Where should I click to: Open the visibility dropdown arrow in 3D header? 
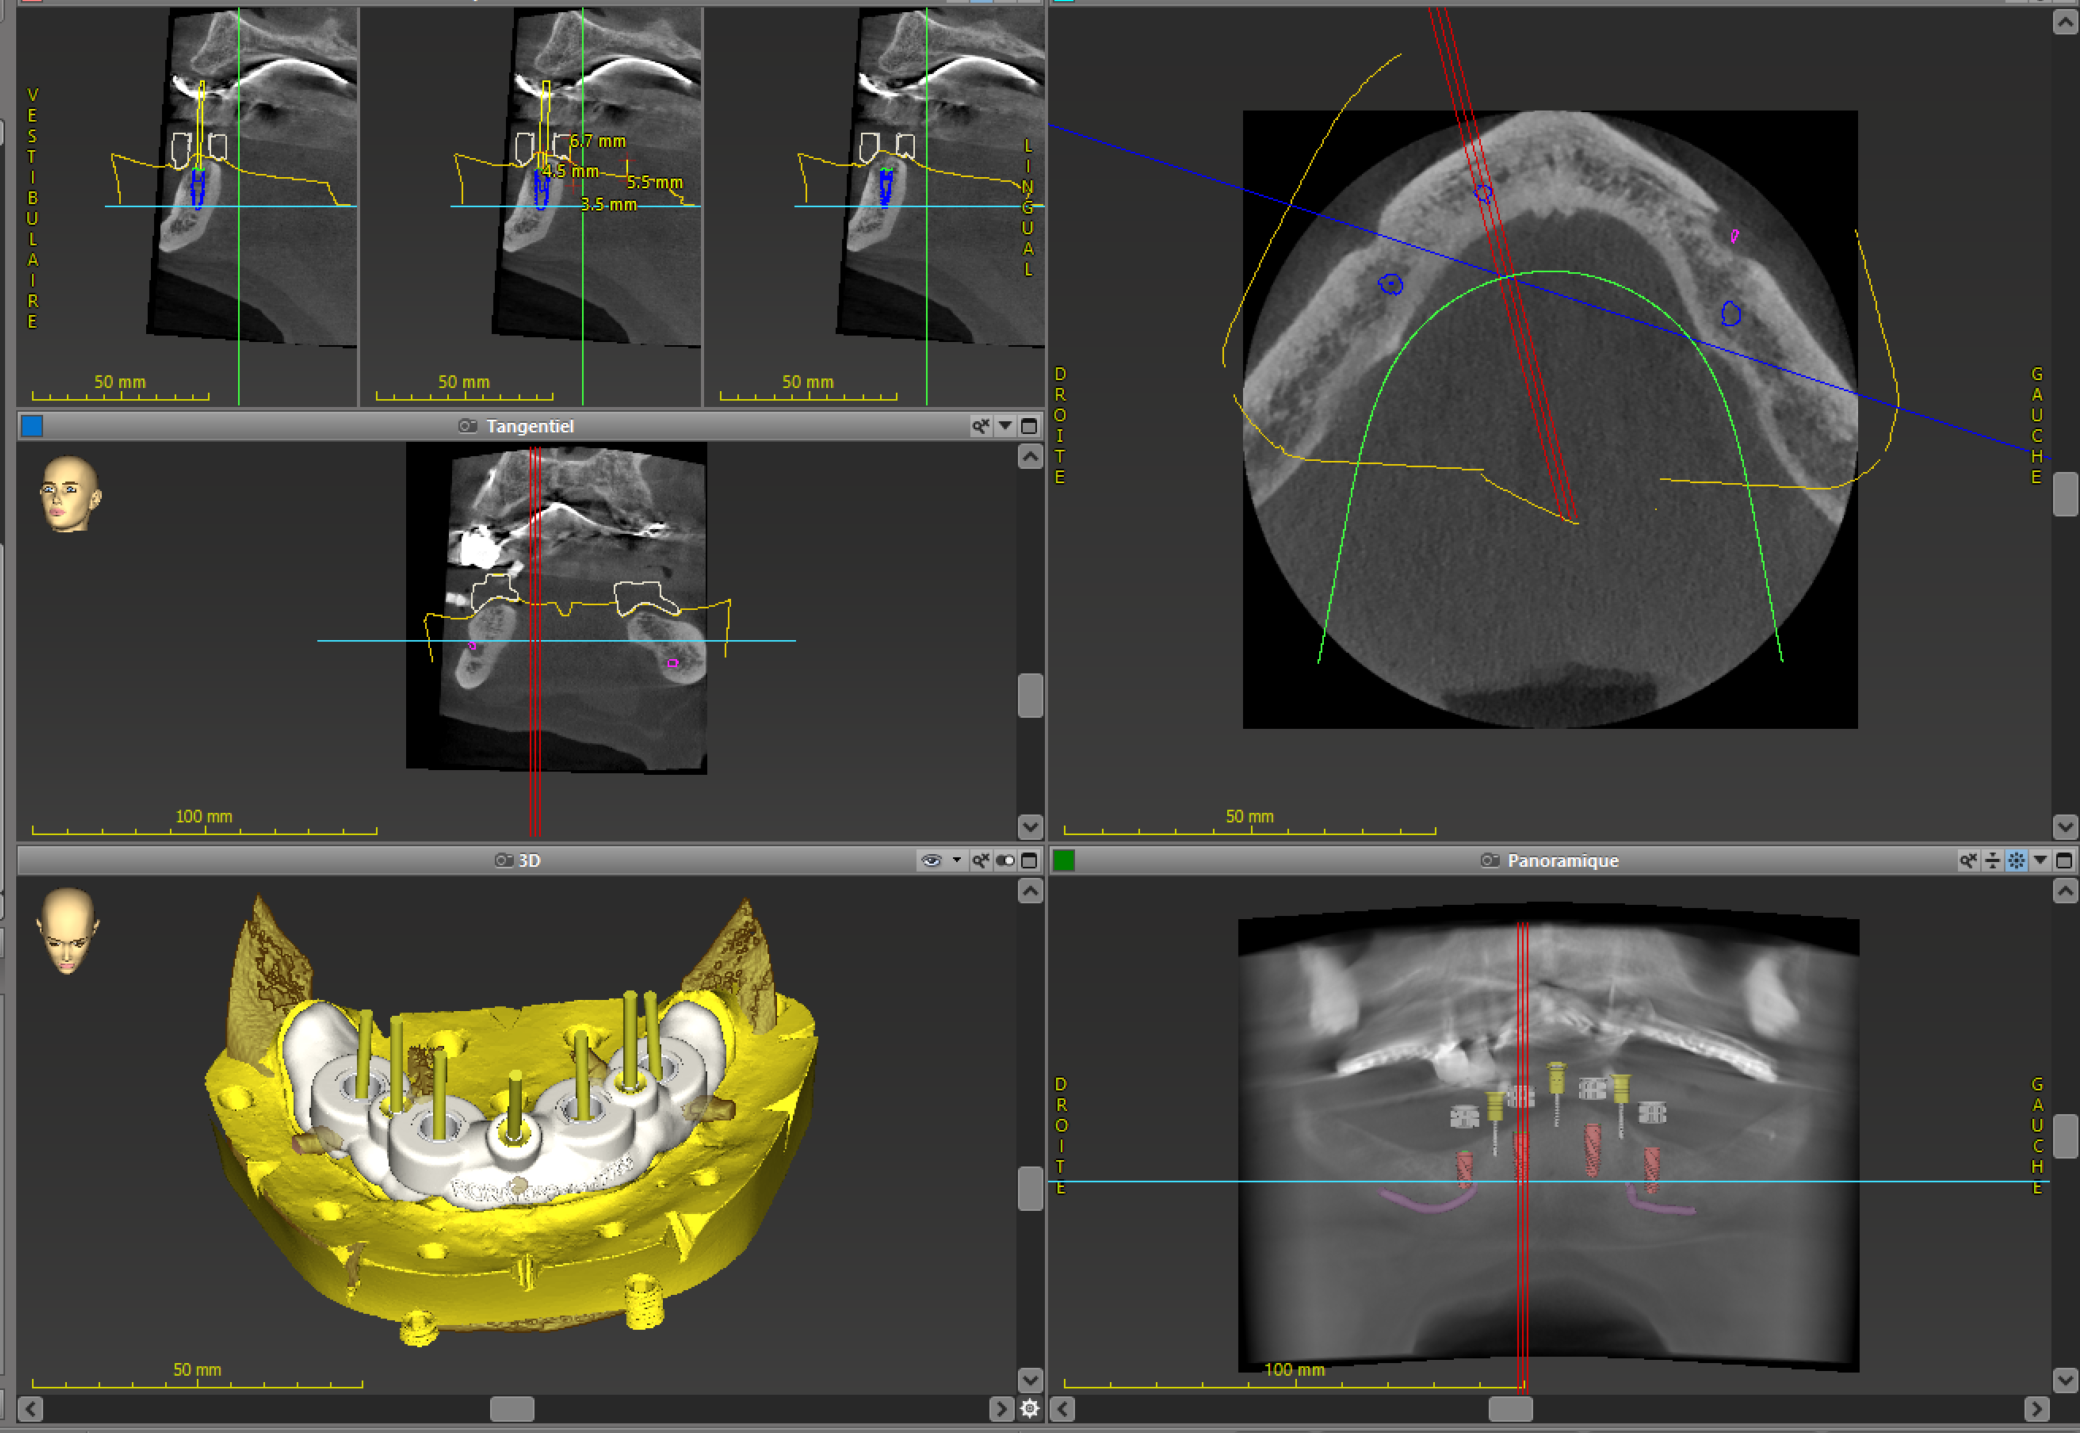tap(956, 860)
